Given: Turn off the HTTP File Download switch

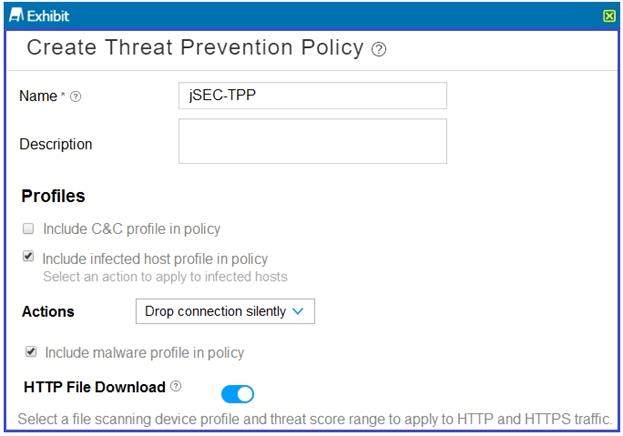Looking at the screenshot, I should 238,394.
